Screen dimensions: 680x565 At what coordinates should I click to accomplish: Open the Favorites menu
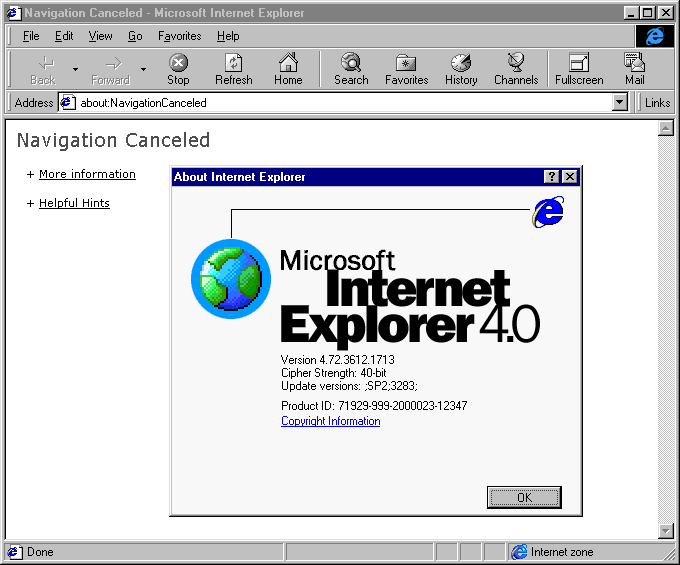click(x=180, y=36)
